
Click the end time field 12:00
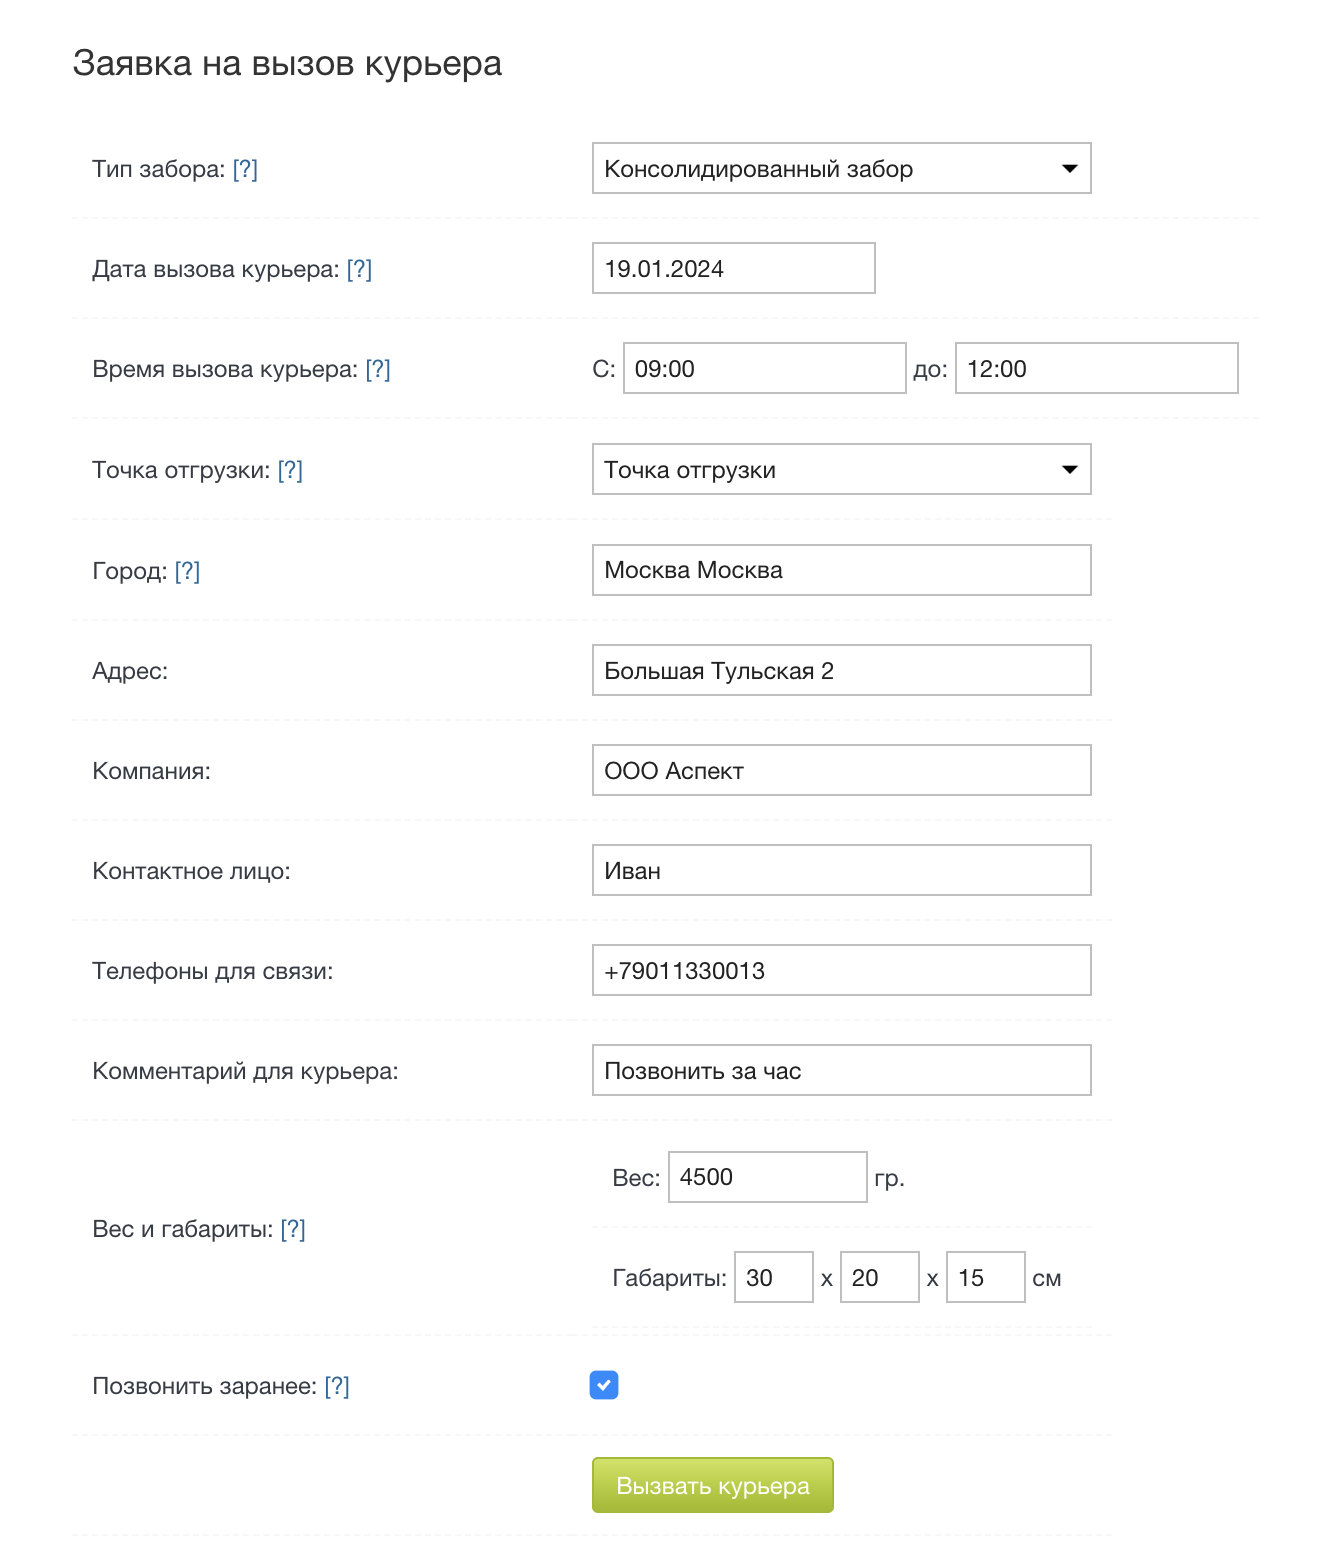(1096, 369)
